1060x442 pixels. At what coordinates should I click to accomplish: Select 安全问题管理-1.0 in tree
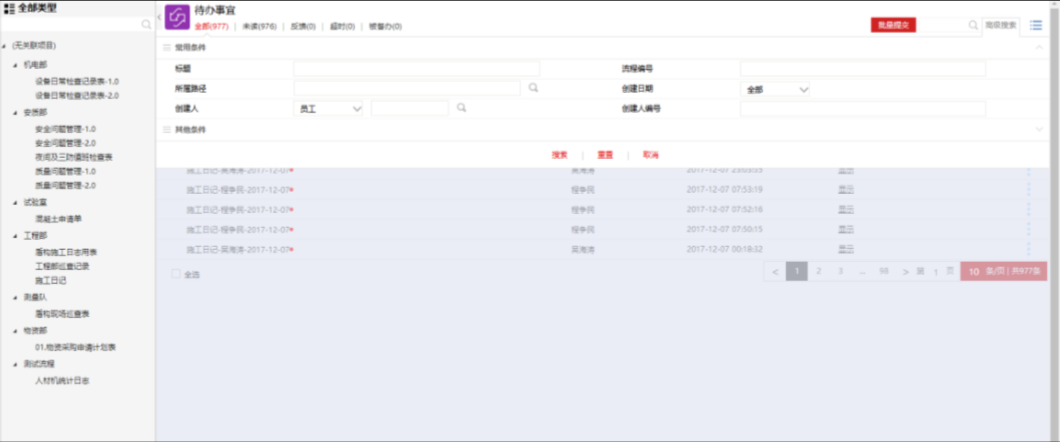tap(65, 128)
